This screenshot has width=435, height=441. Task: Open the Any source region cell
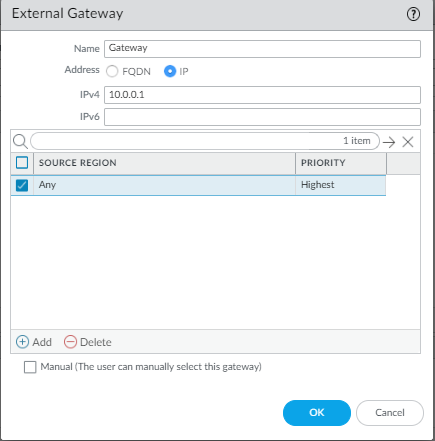click(164, 185)
